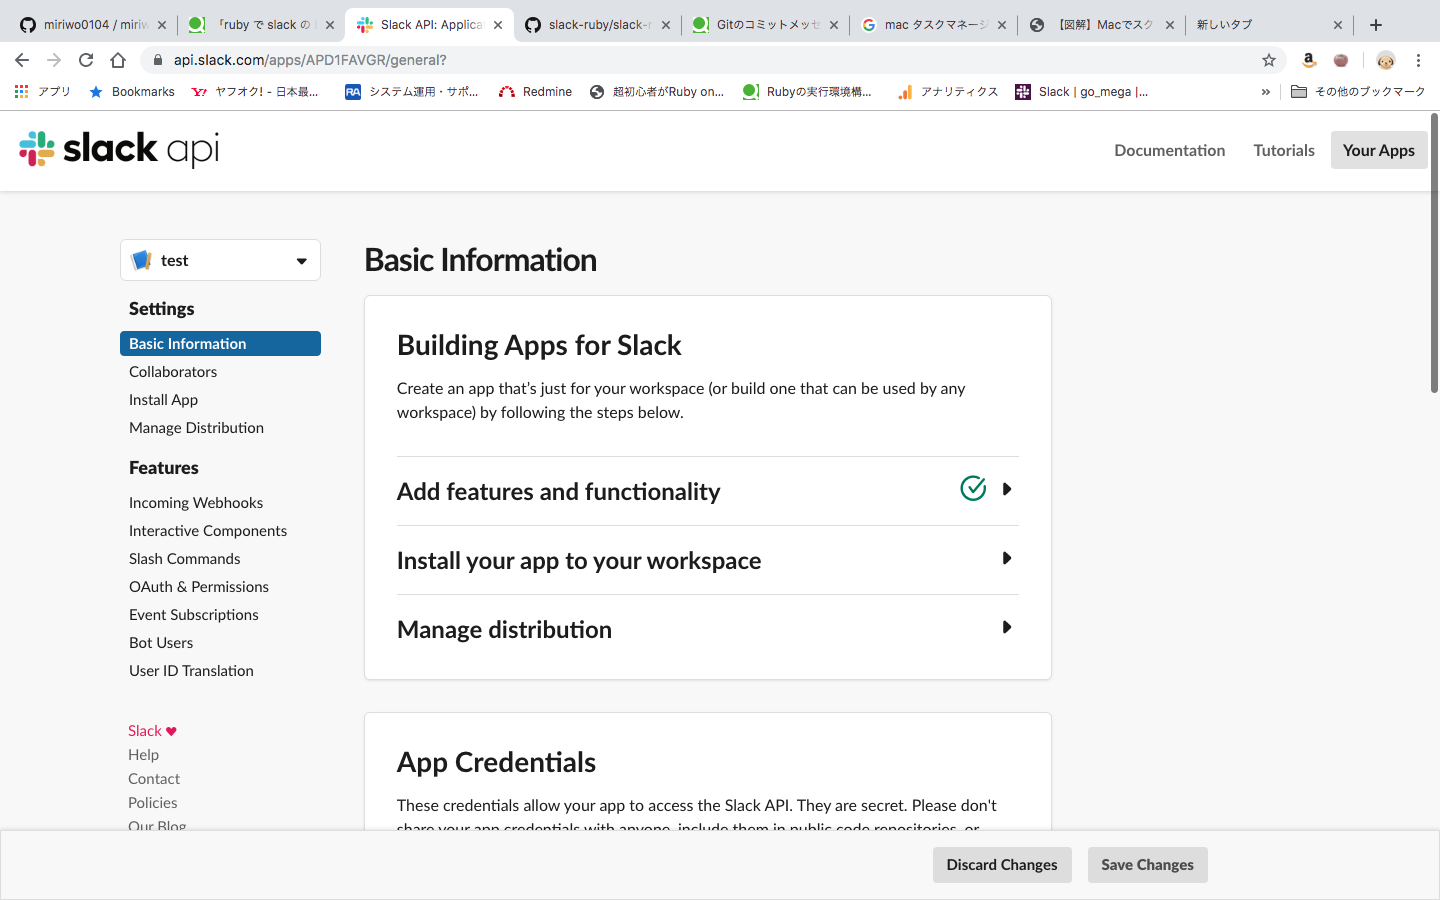Open the Chrome three-dot menu
This screenshot has width=1440, height=900.
(1418, 60)
